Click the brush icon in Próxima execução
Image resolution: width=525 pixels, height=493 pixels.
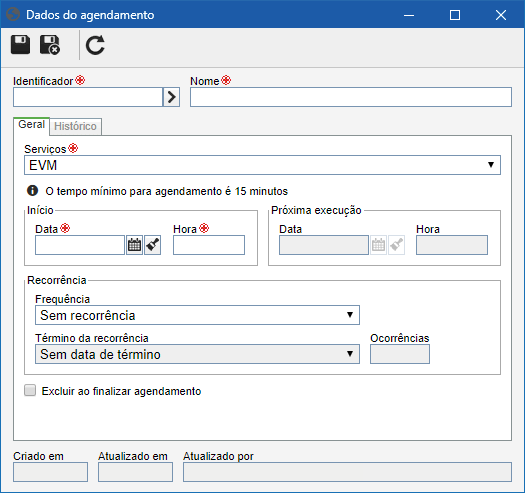396,245
